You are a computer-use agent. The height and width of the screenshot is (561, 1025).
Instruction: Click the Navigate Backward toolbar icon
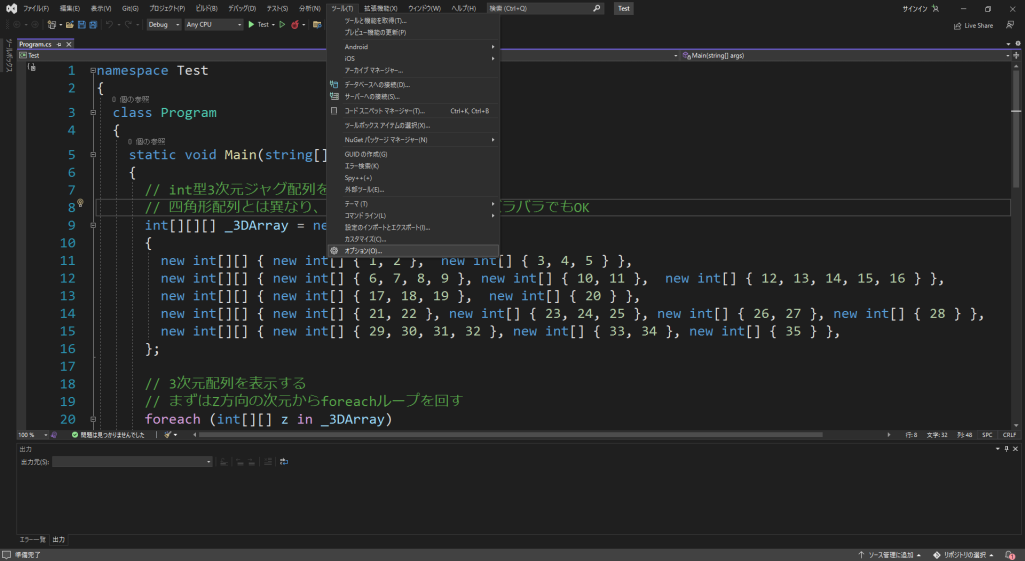point(17,25)
